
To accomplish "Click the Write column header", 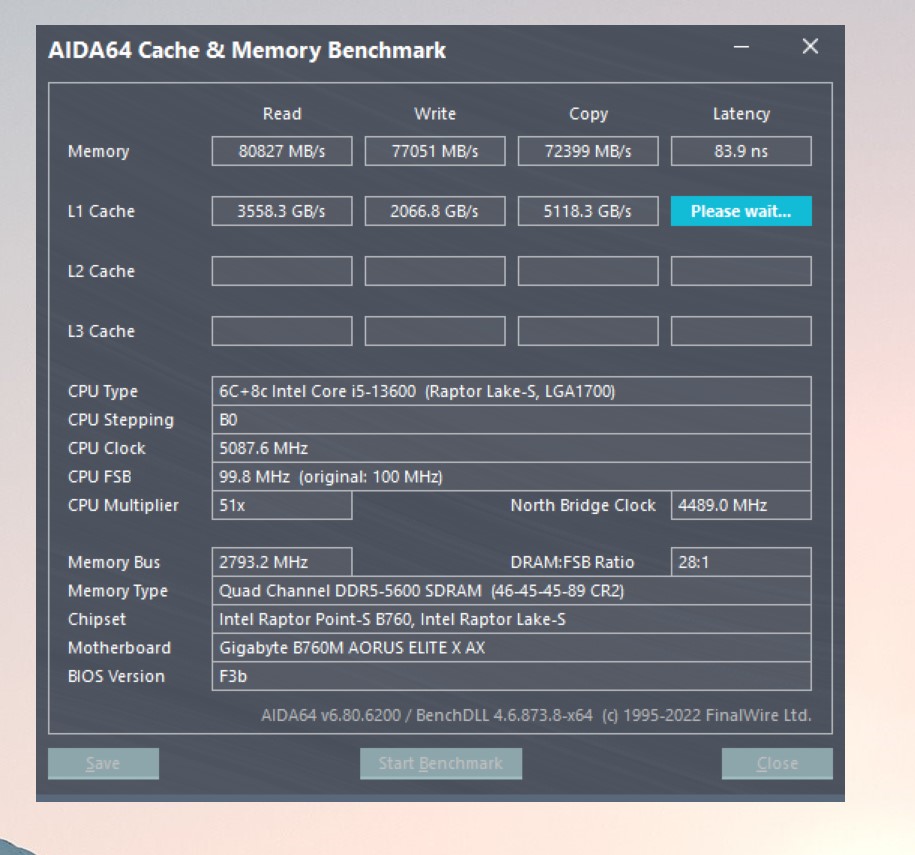I will [x=435, y=114].
